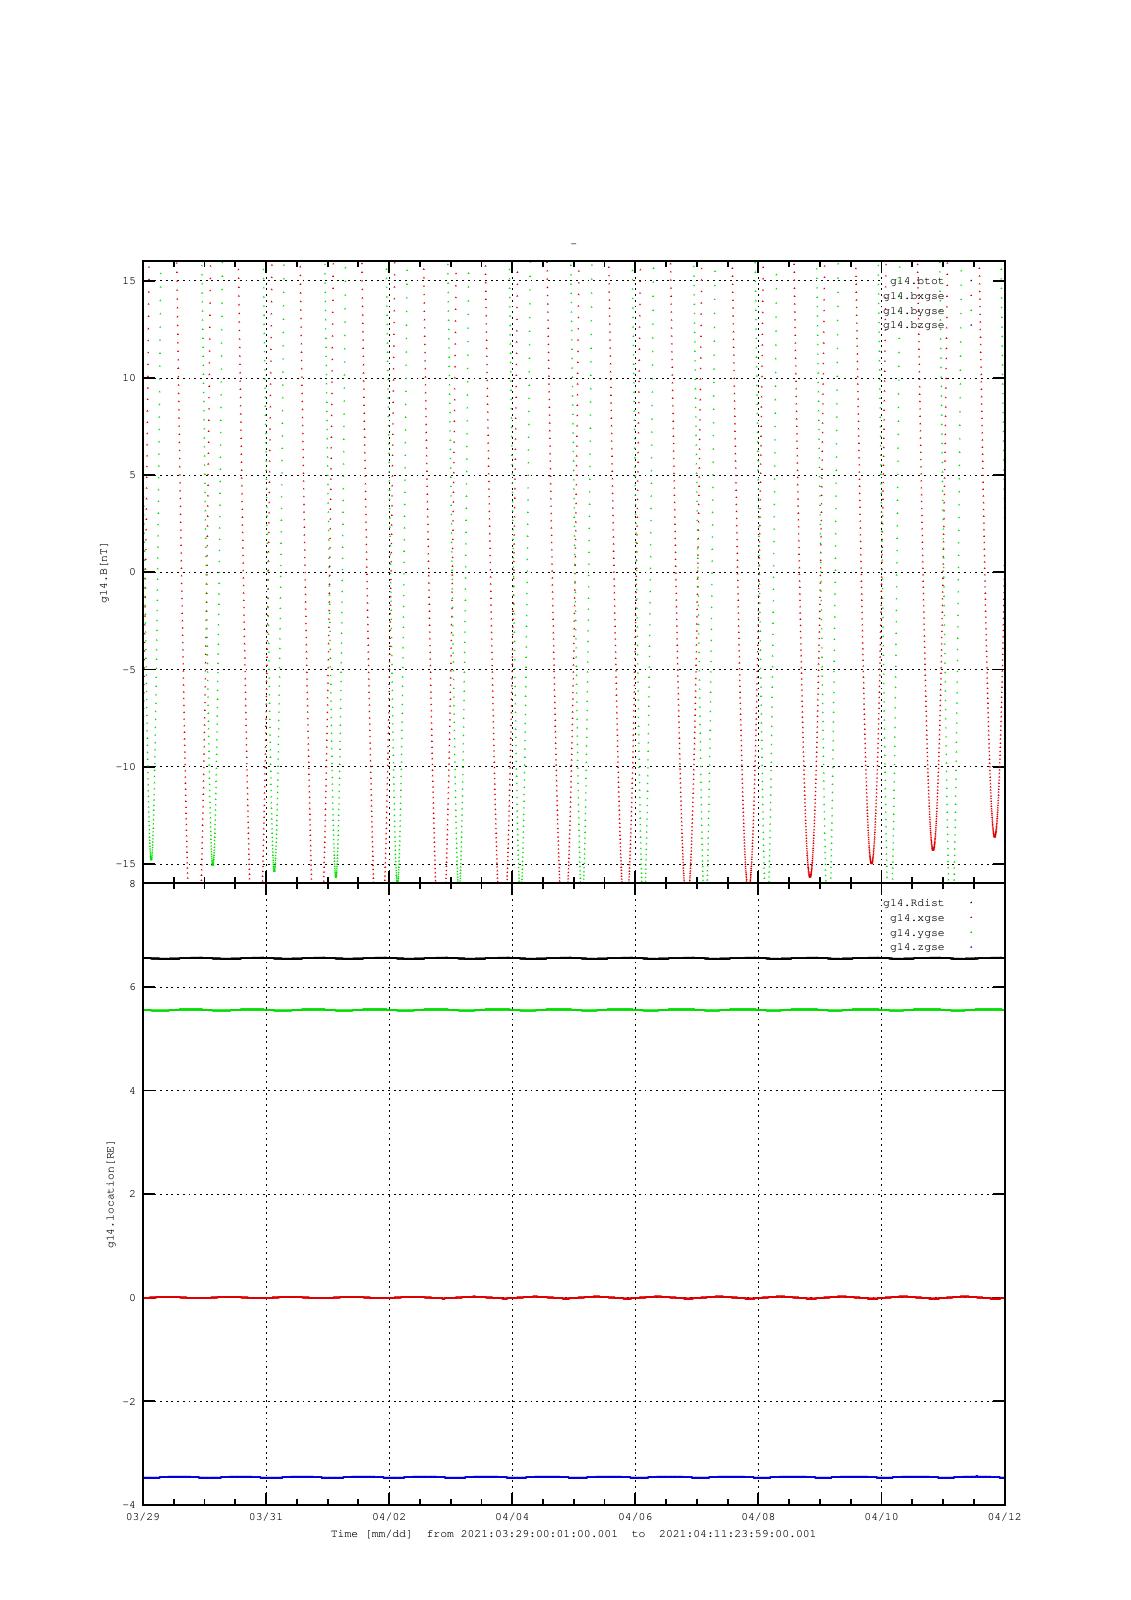Click the -2 tick on the location axis
The width and height of the screenshot is (1131, 1600).
click(x=129, y=1401)
